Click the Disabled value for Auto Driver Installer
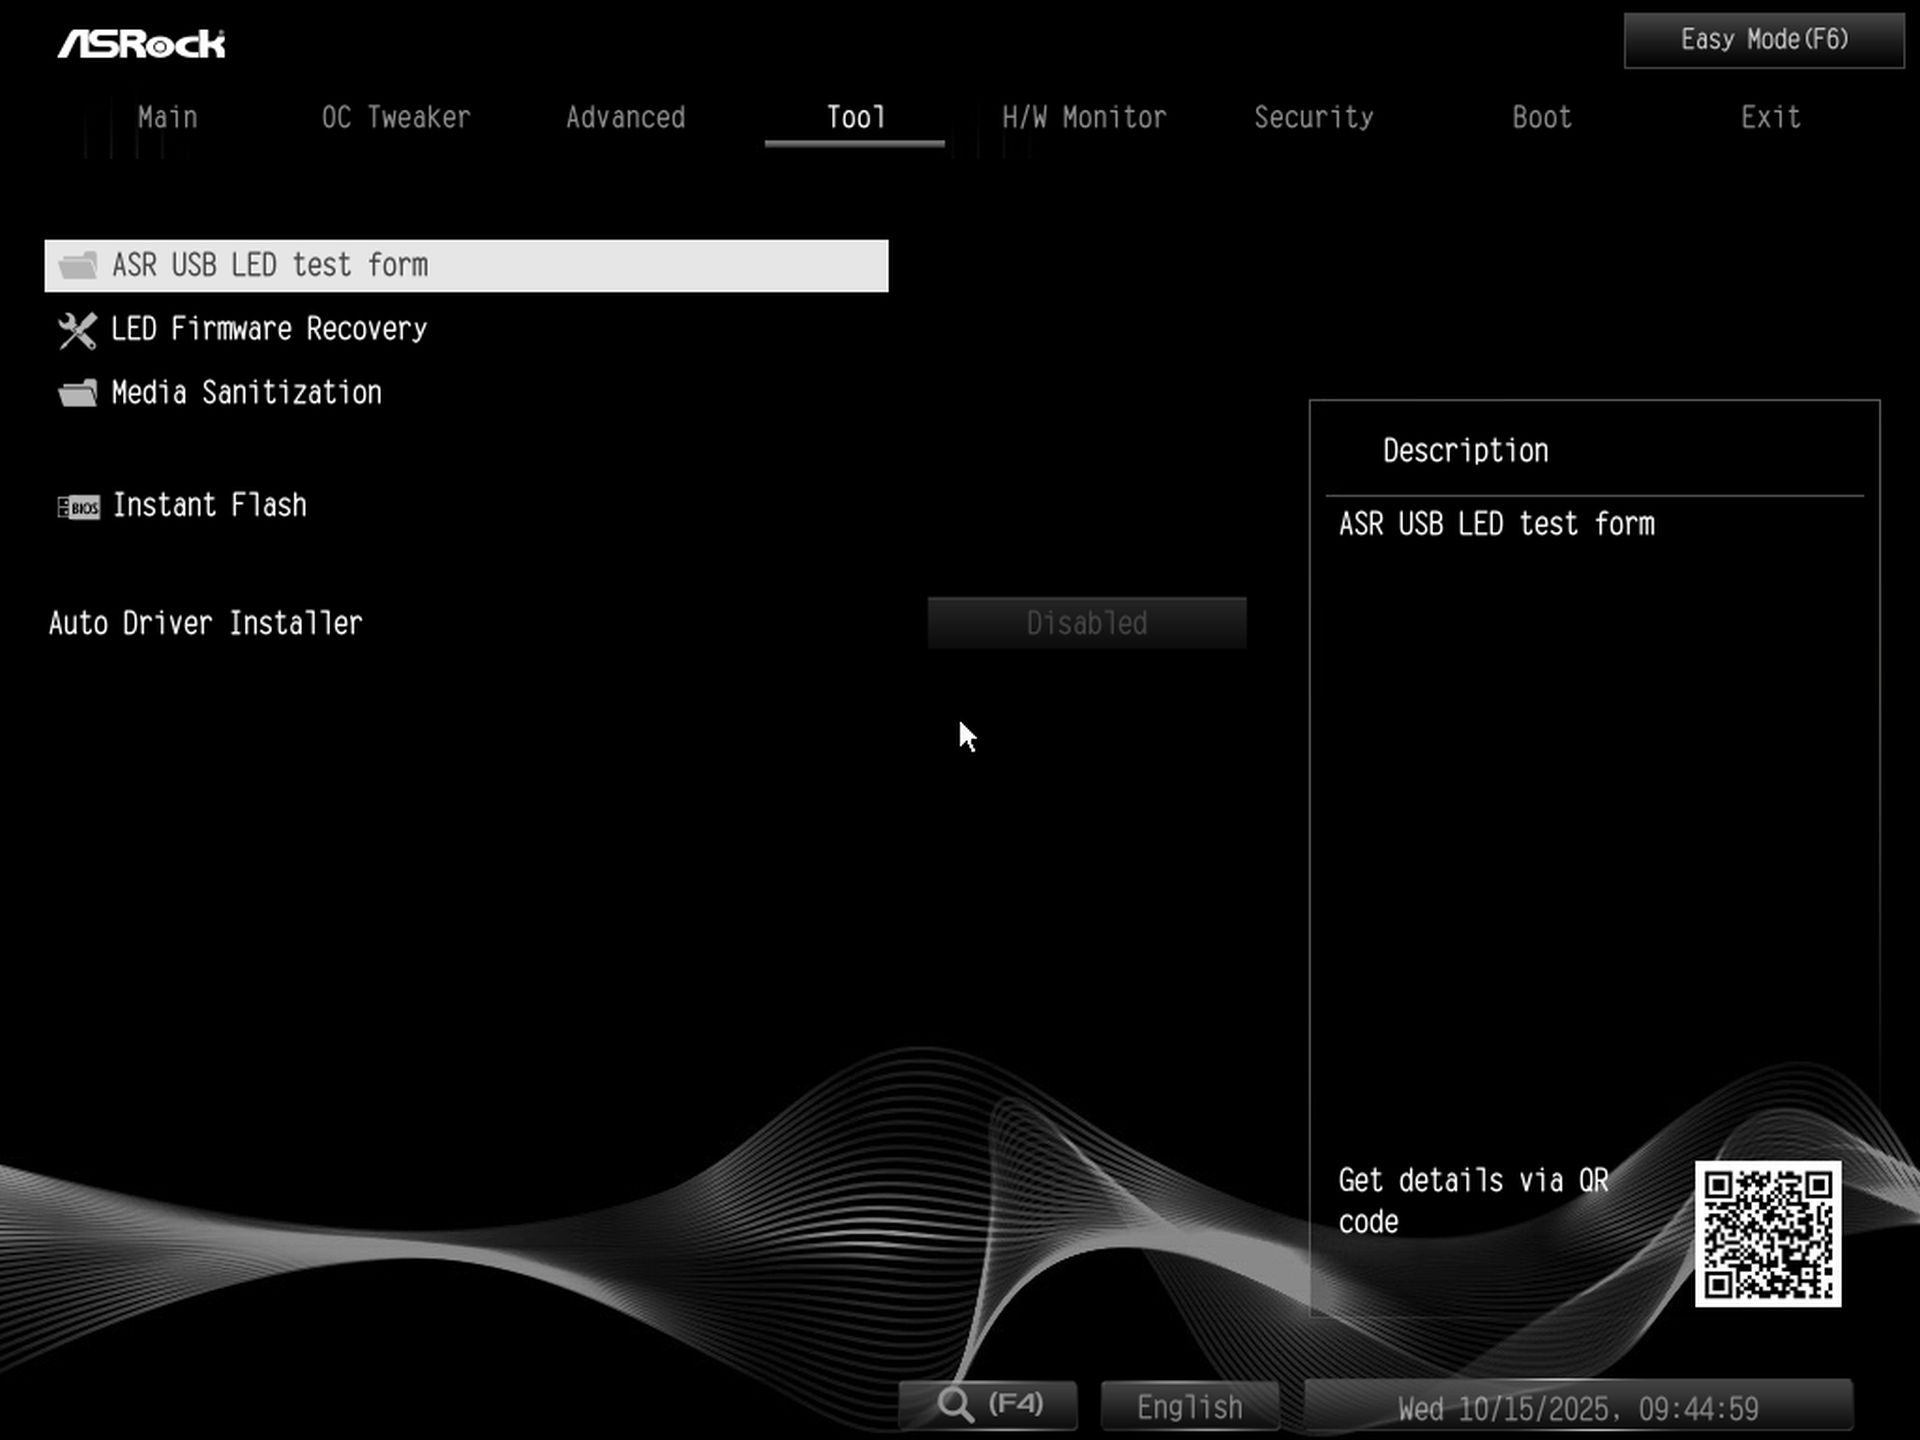The height and width of the screenshot is (1440, 1920). pyautogui.click(x=1086, y=623)
